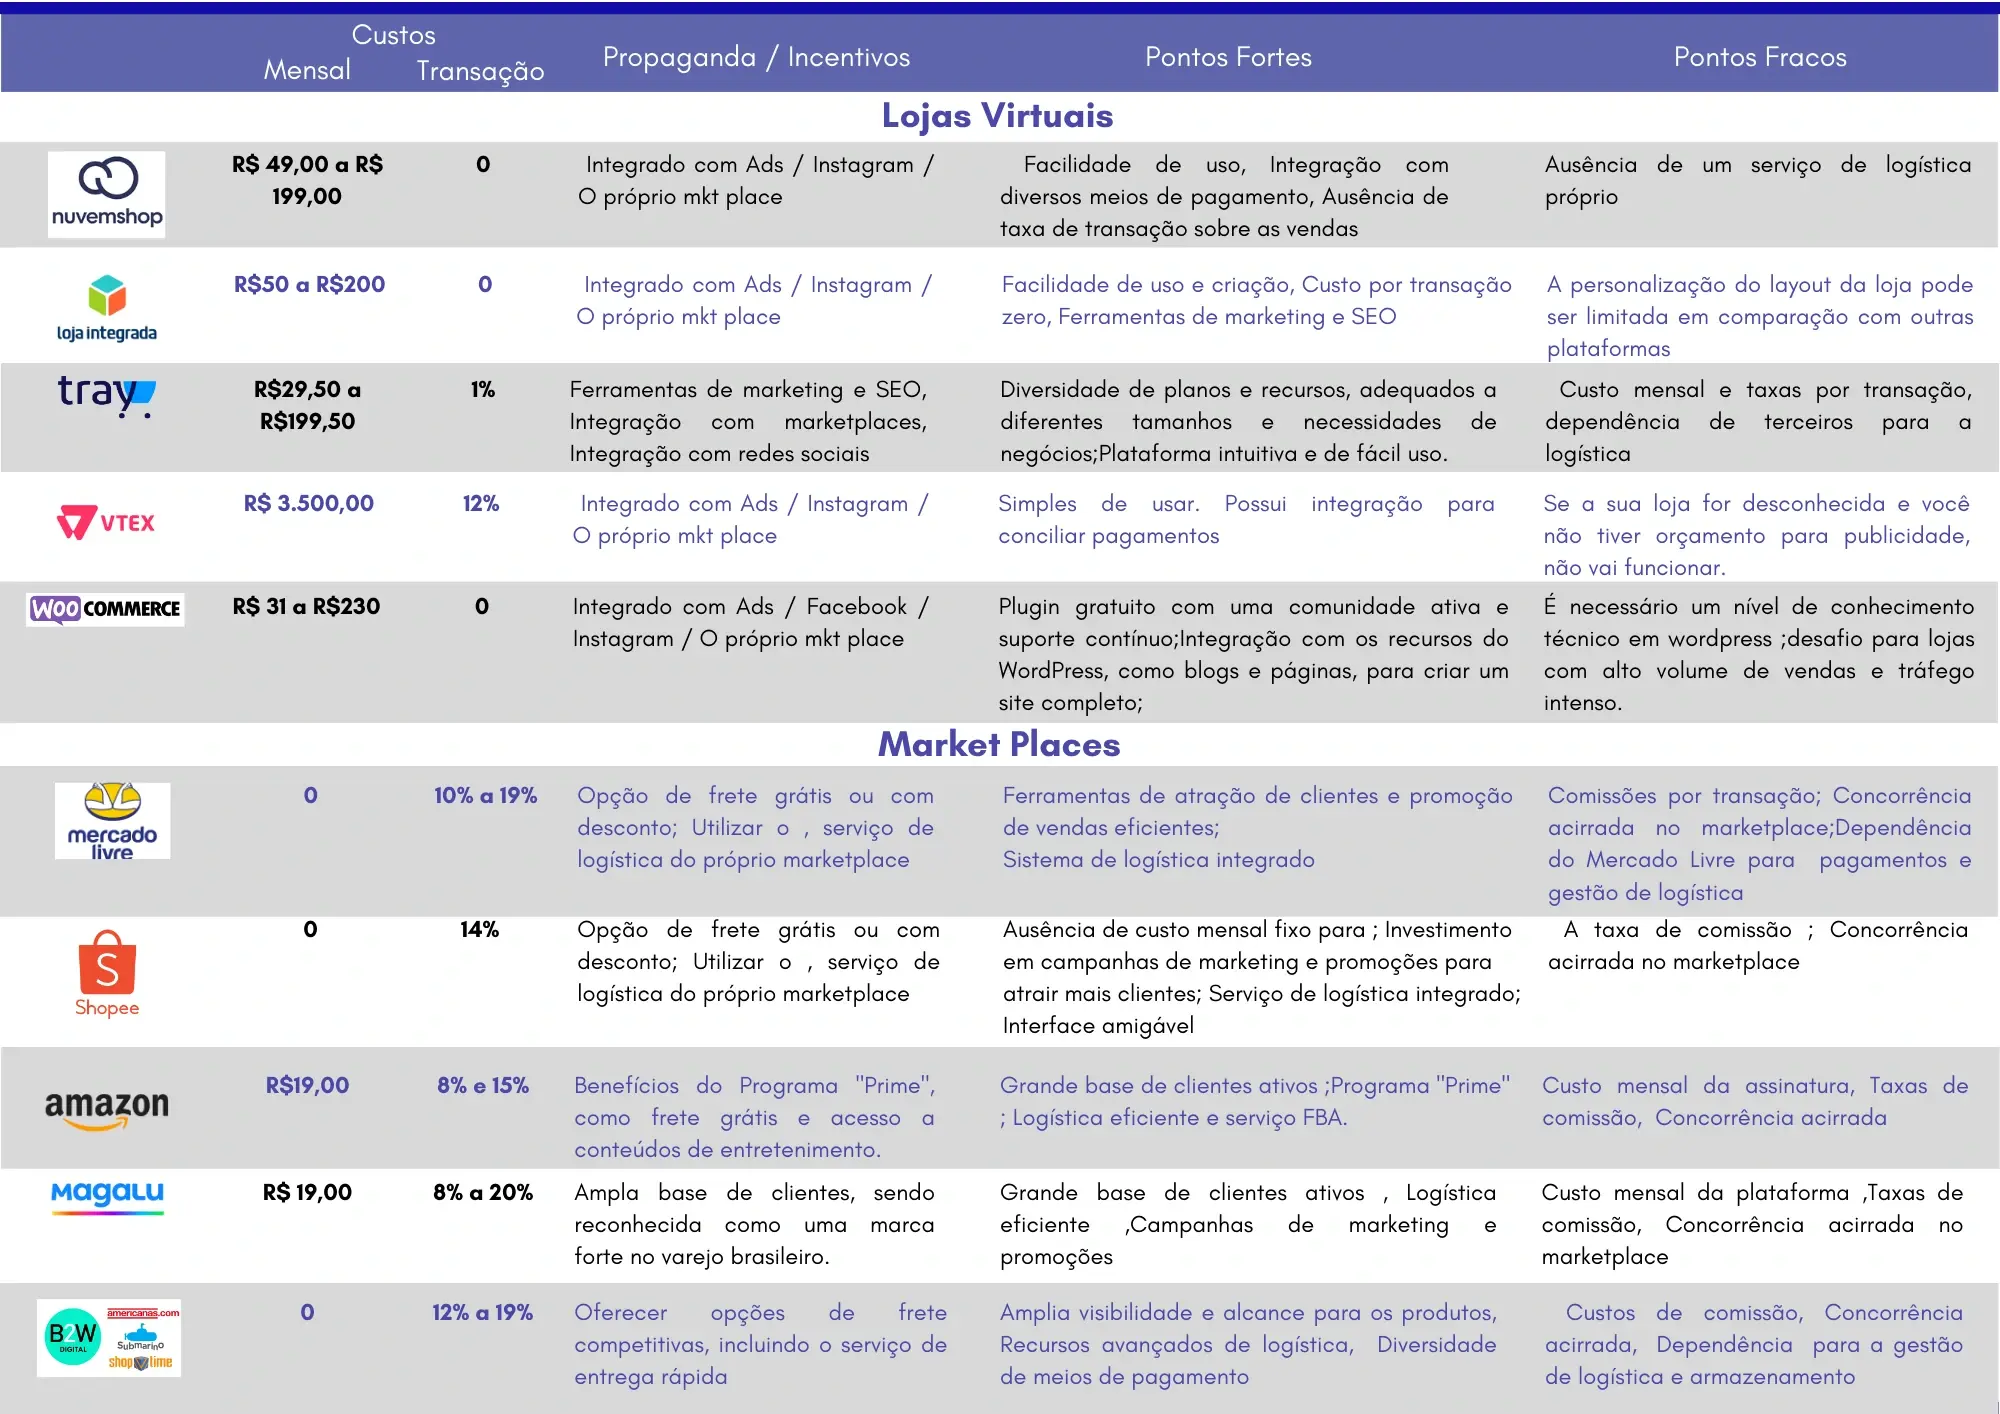Click the Tray logo

[106, 395]
